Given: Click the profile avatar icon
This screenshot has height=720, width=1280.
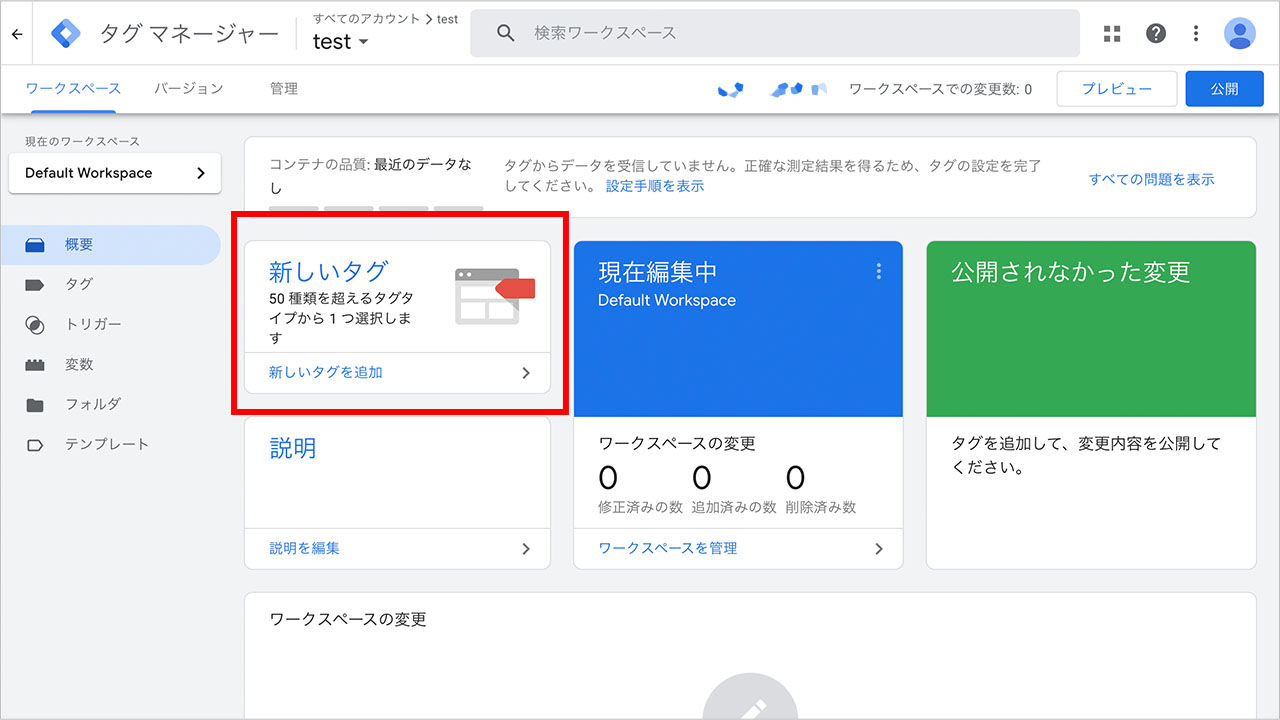Looking at the screenshot, I should 1239,32.
